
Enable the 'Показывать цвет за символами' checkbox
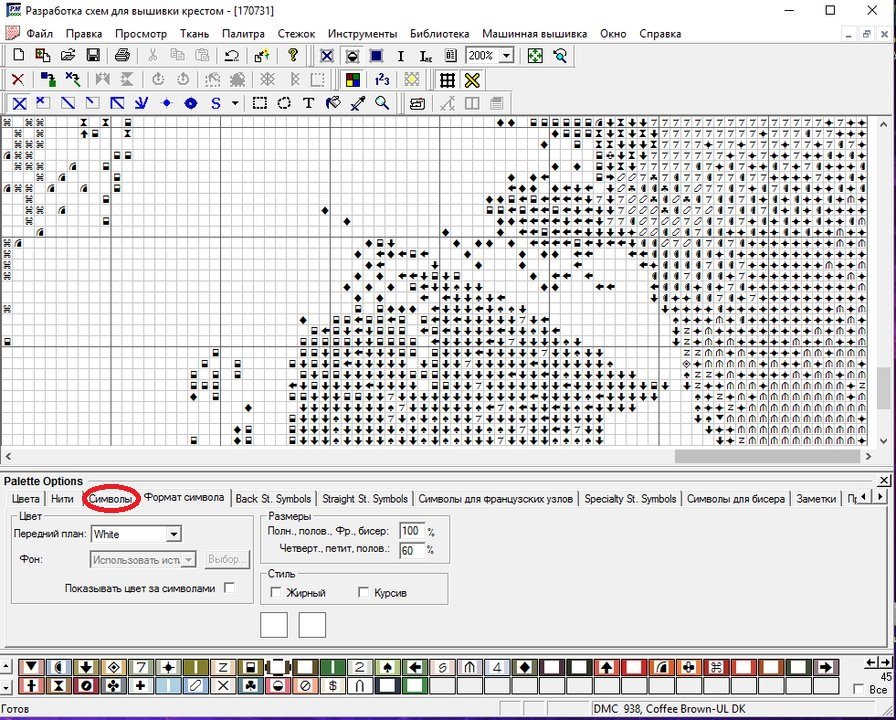pos(230,588)
